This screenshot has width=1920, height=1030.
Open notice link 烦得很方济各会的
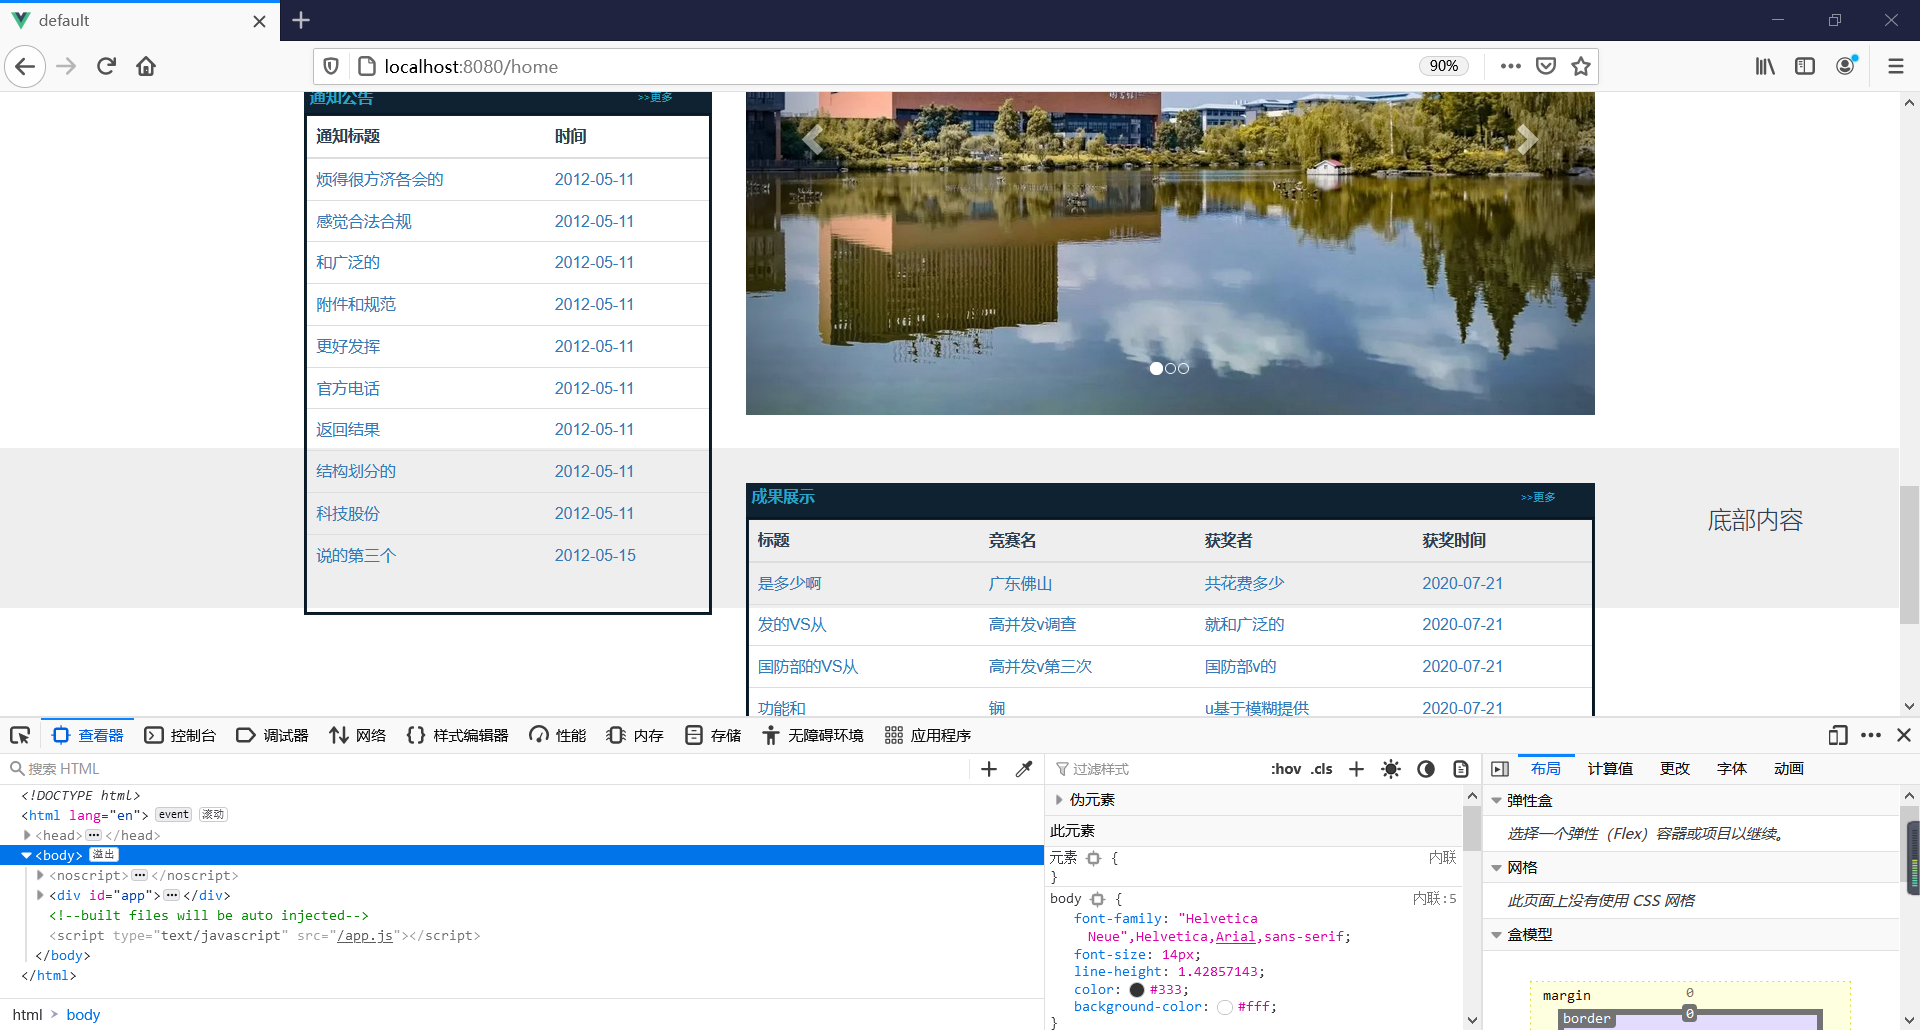[380, 180]
